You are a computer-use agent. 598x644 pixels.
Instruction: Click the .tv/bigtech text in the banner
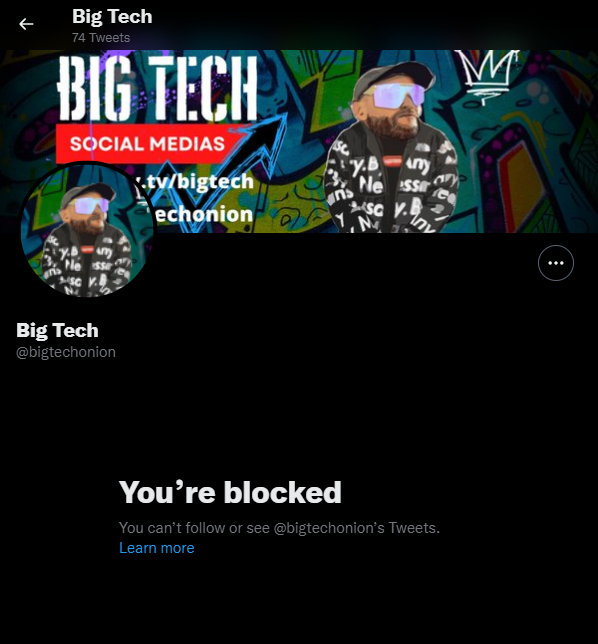195,182
